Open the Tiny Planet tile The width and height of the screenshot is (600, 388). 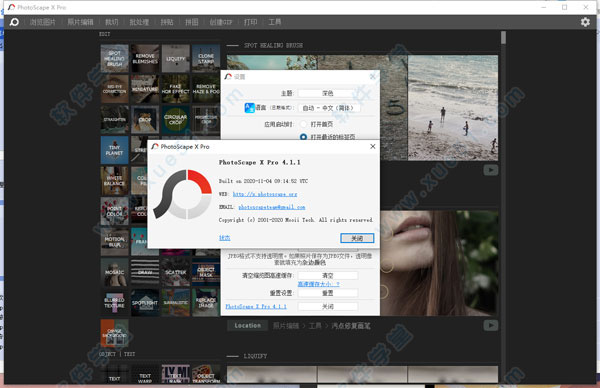[x=114, y=150]
